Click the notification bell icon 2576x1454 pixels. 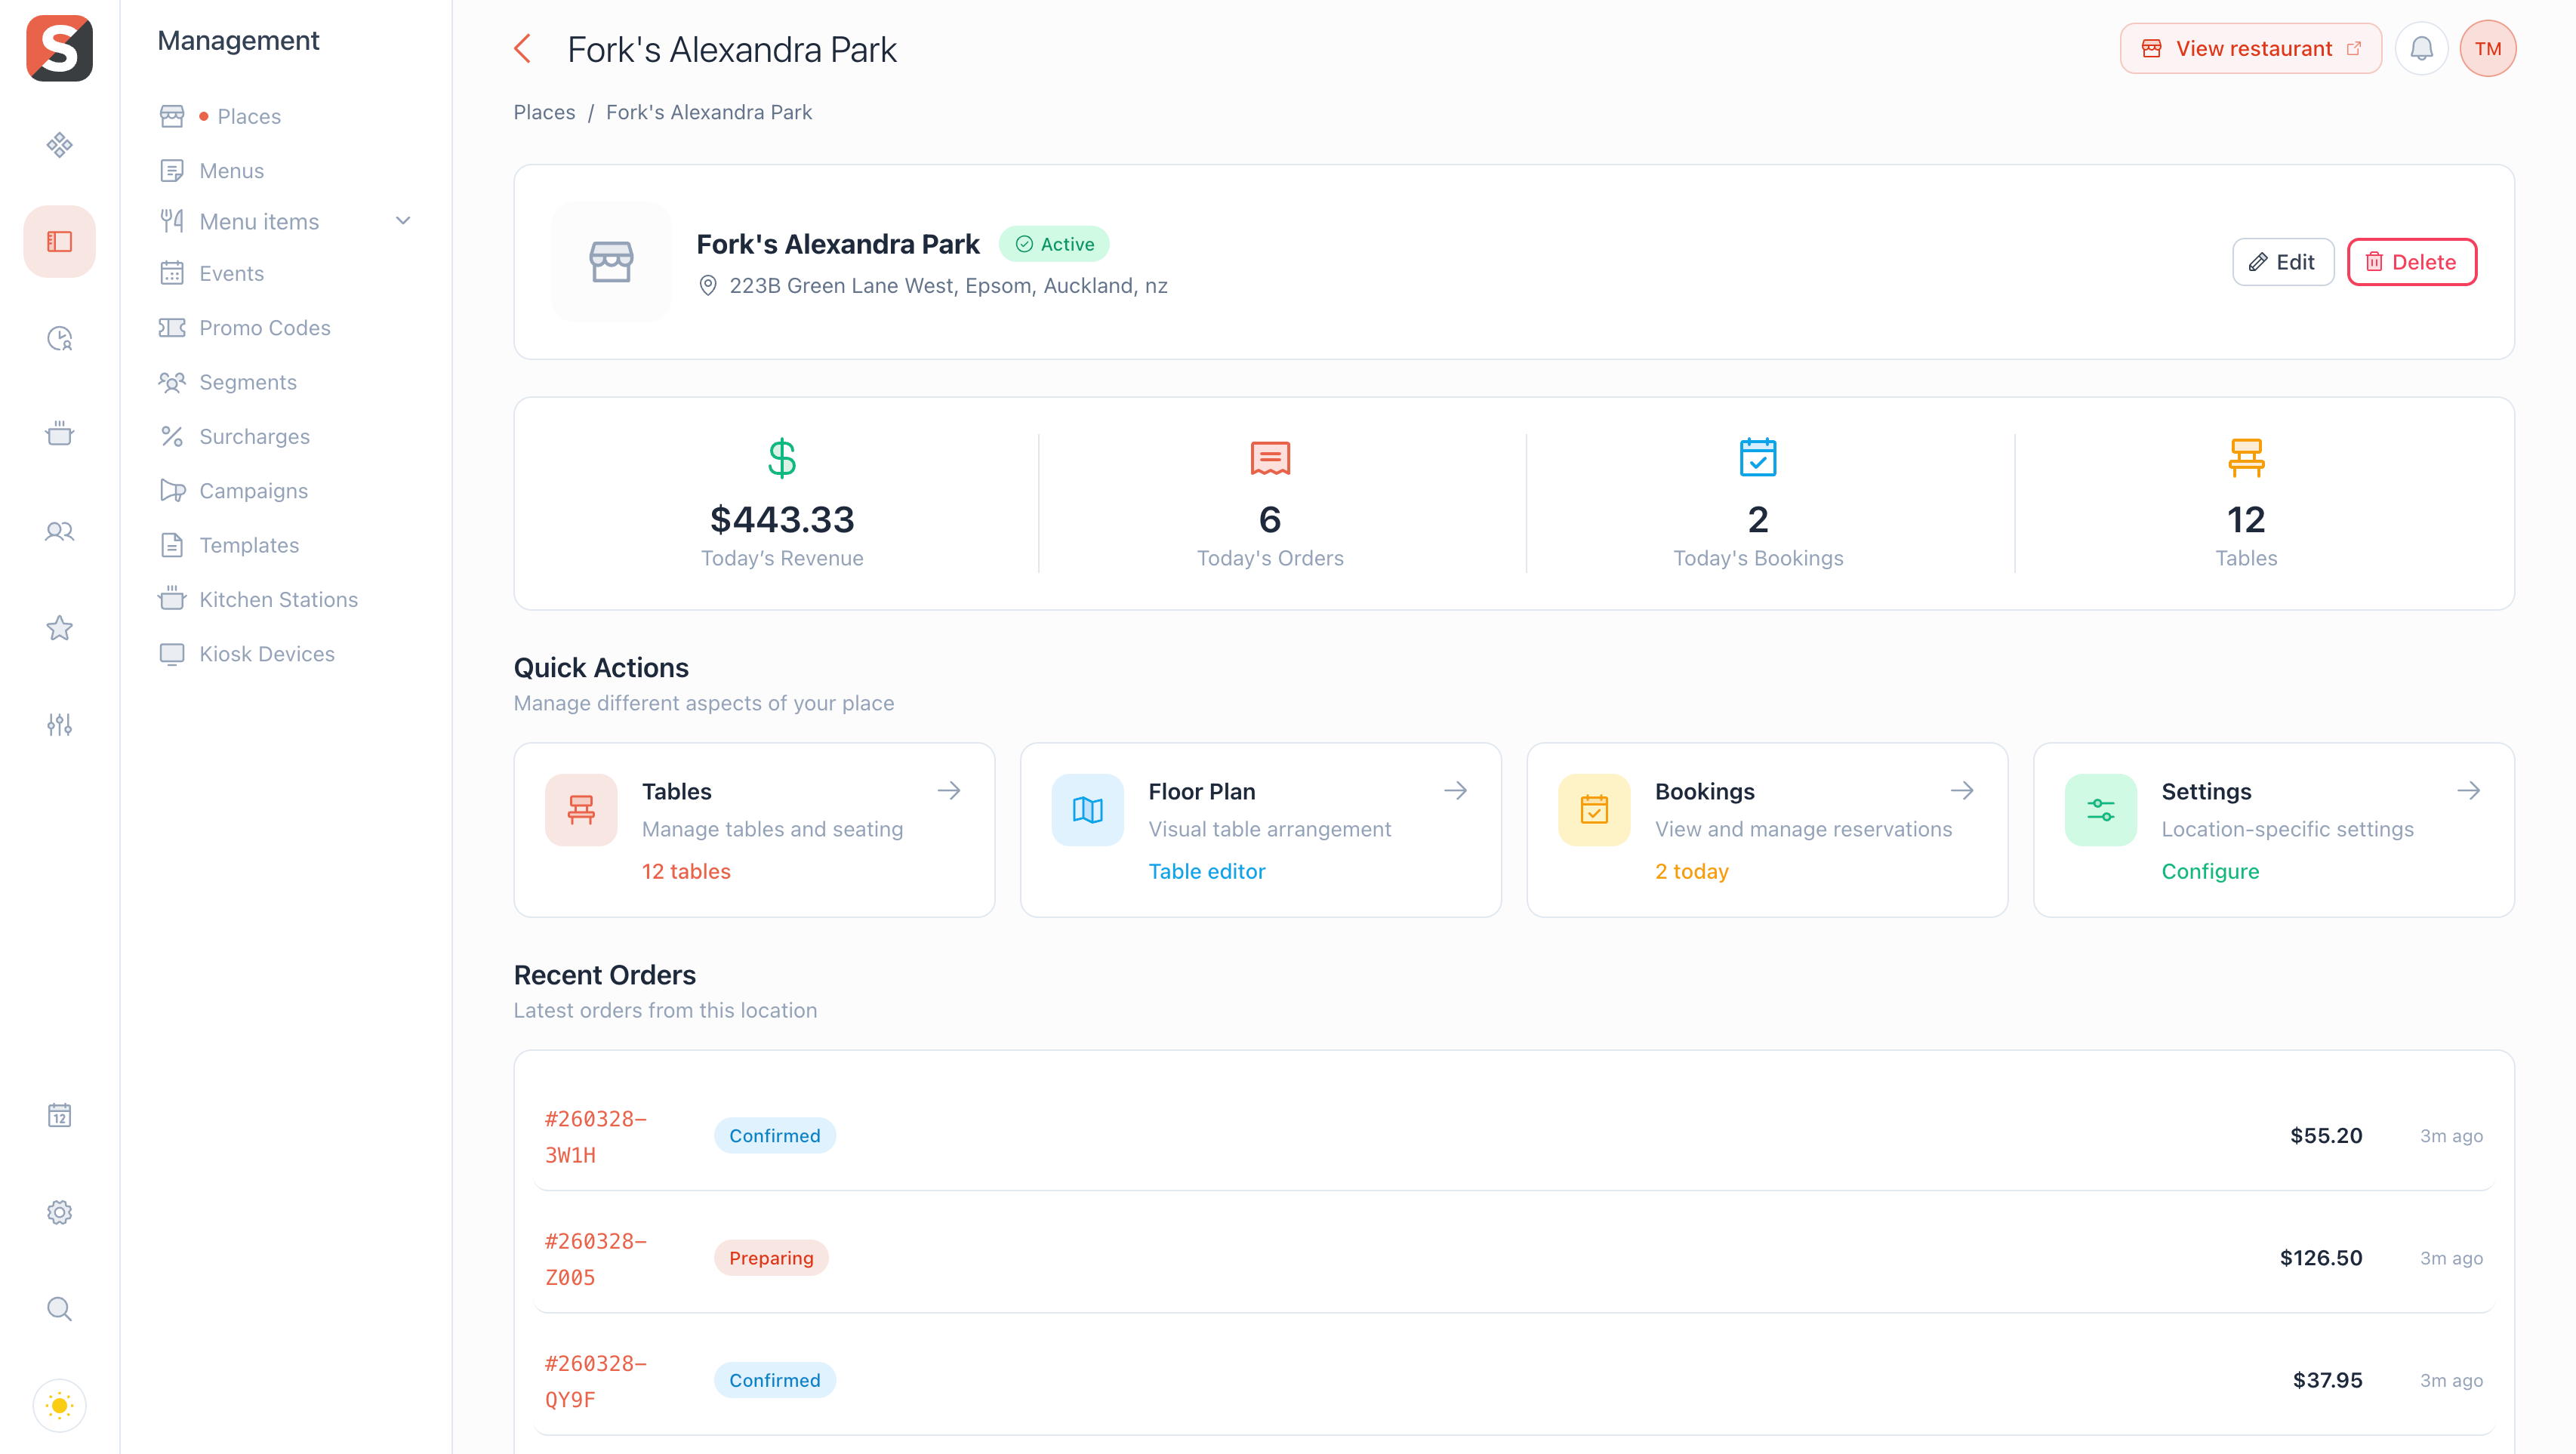(x=2421, y=48)
